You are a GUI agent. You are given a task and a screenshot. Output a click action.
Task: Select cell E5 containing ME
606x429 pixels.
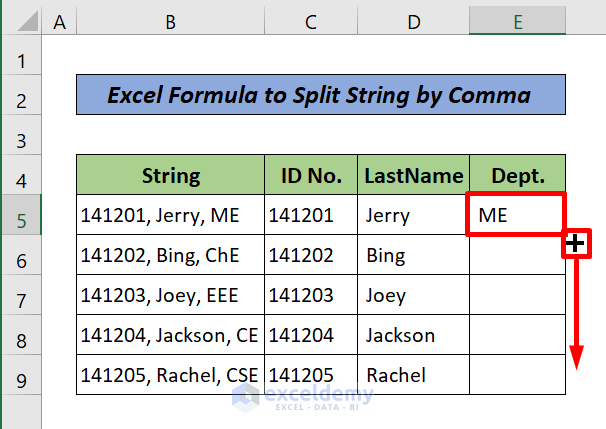pos(516,215)
